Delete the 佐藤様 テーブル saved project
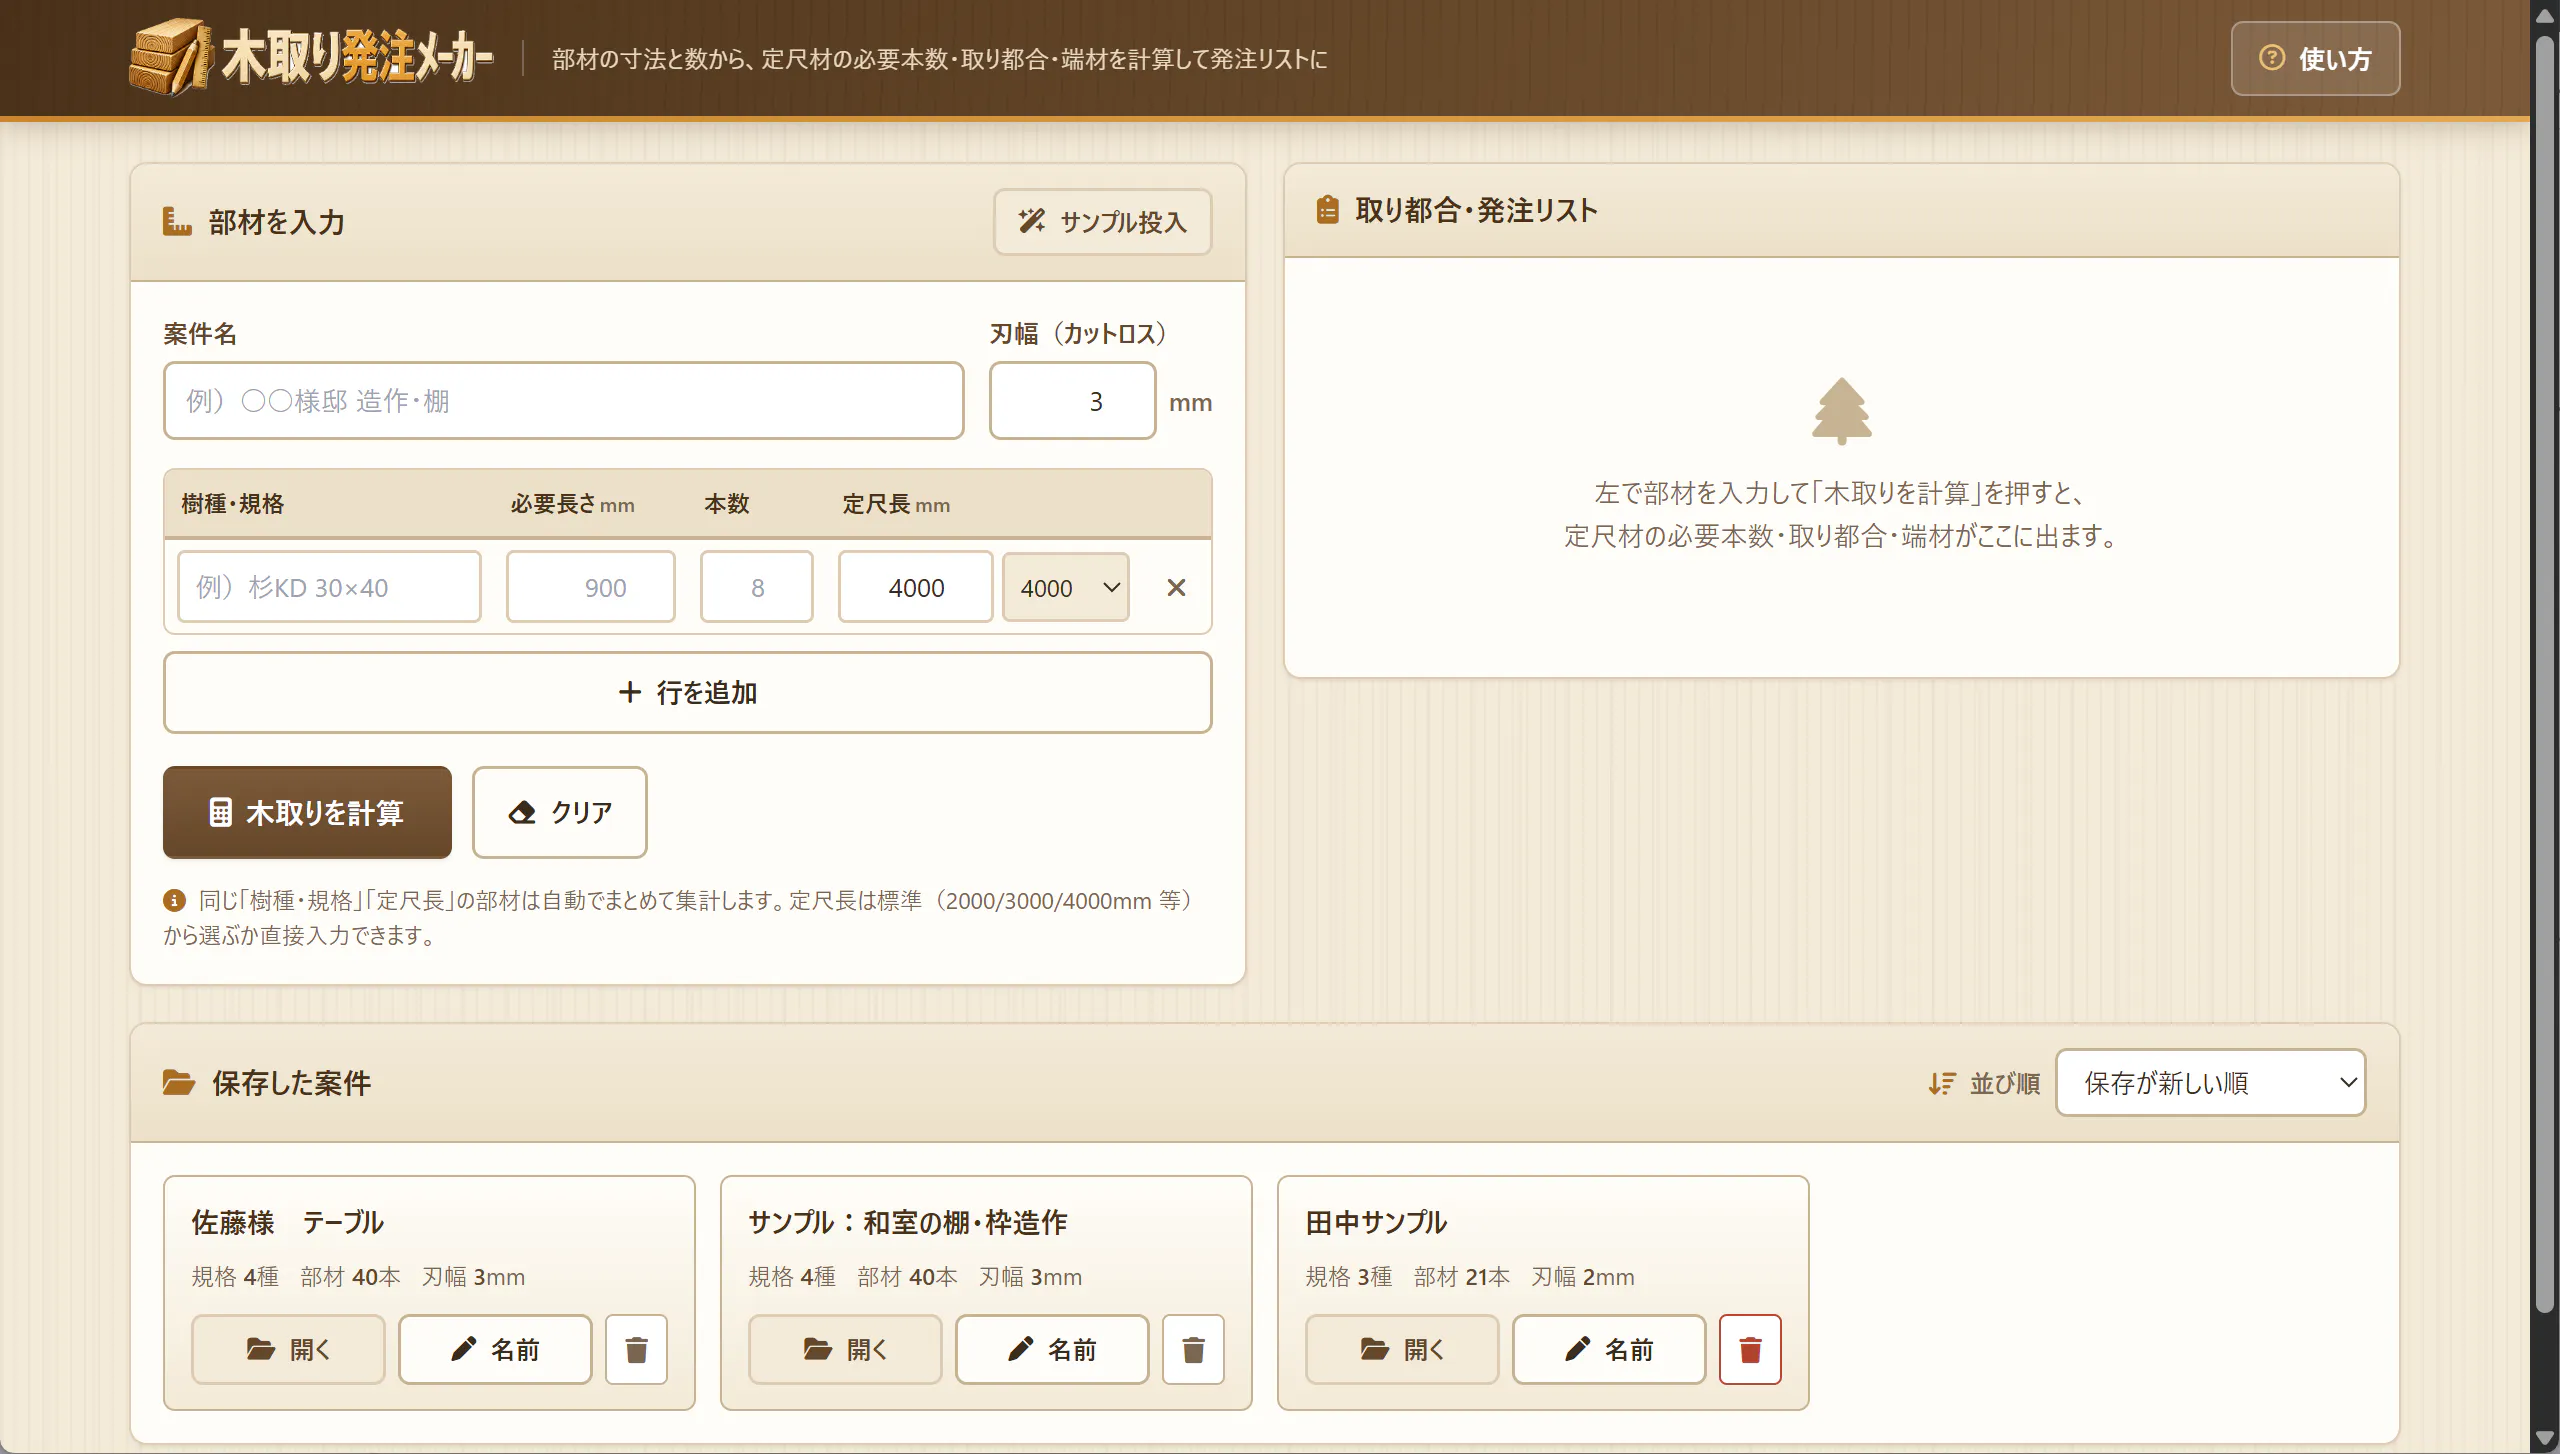Image resolution: width=2560 pixels, height=1454 pixels. coord(636,1349)
